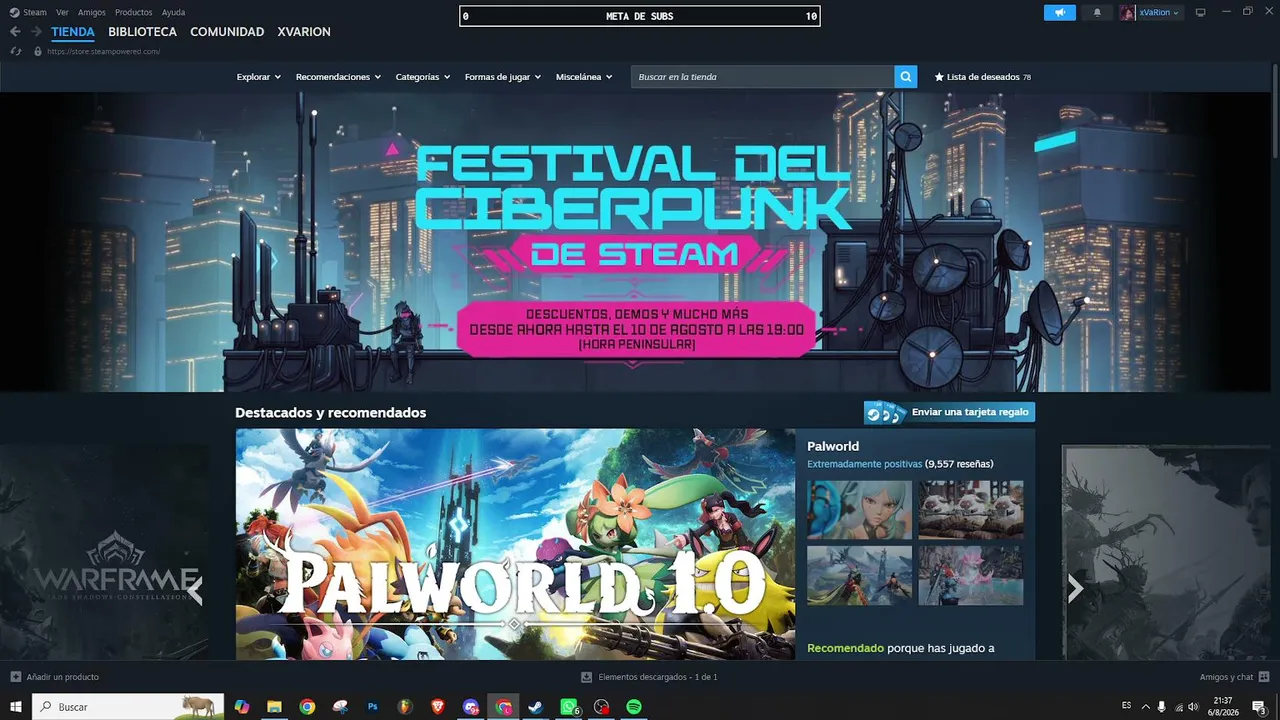Click the microphone icon in system tray
Viewport: 1280px width, 720px height.
click(1161, 707)
